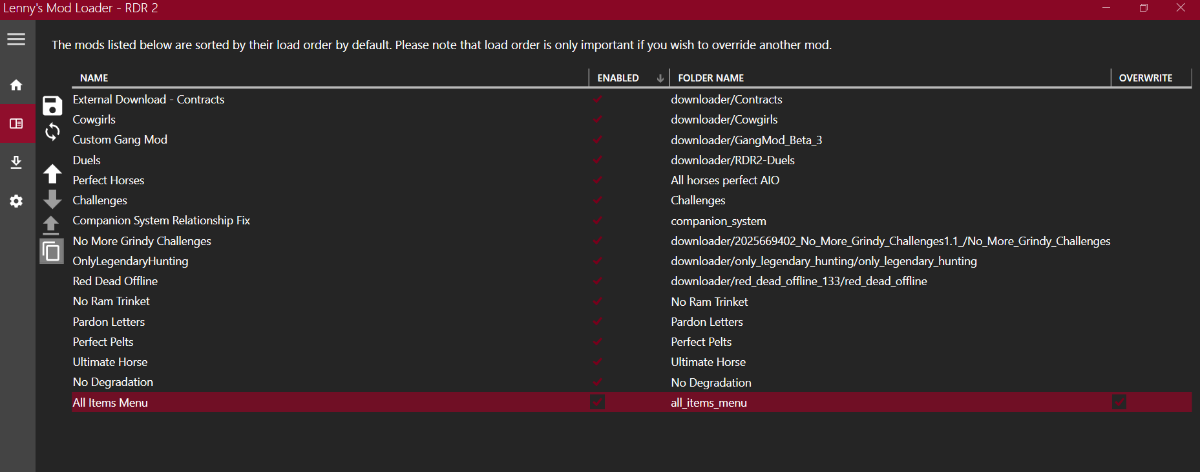Sort mods by the NAME column header
The image size is (1200, 472).
[x=94, y=78]
